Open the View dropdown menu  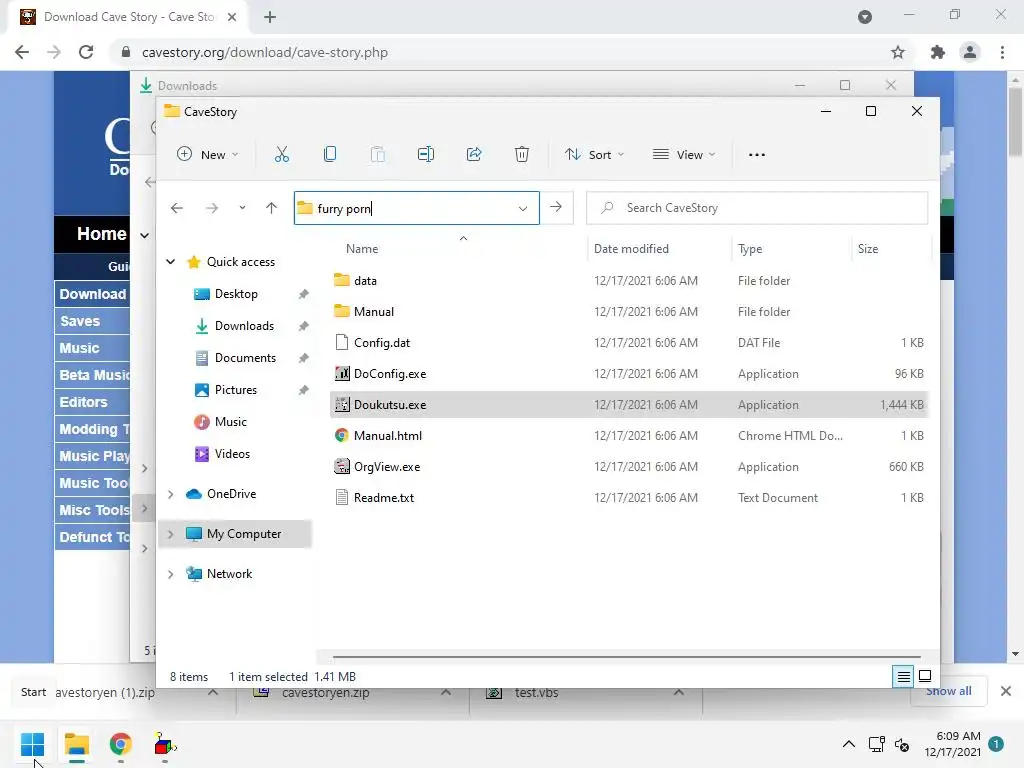click(x=684, y=155)
